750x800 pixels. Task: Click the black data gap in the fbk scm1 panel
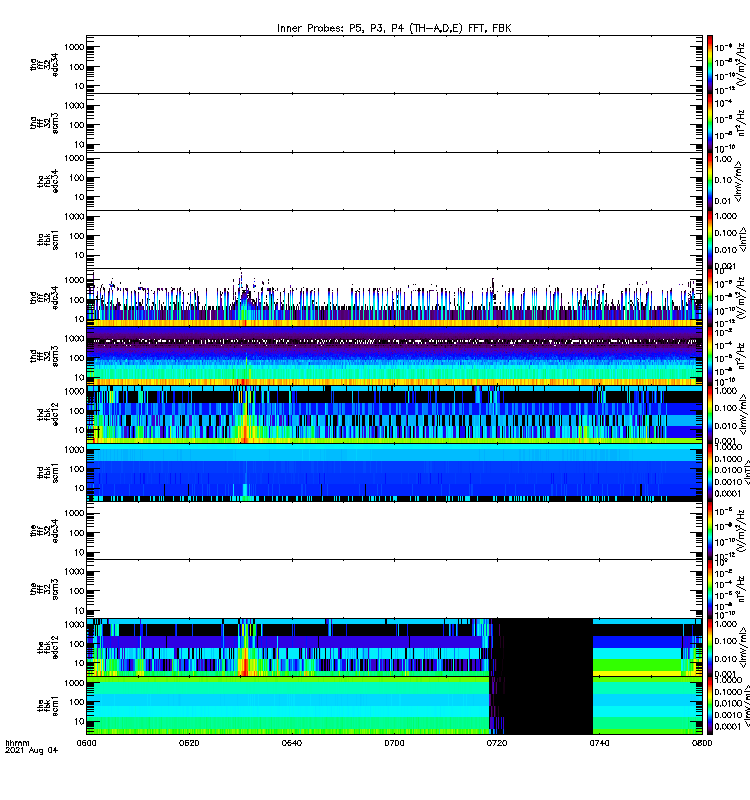coord(542,706)
